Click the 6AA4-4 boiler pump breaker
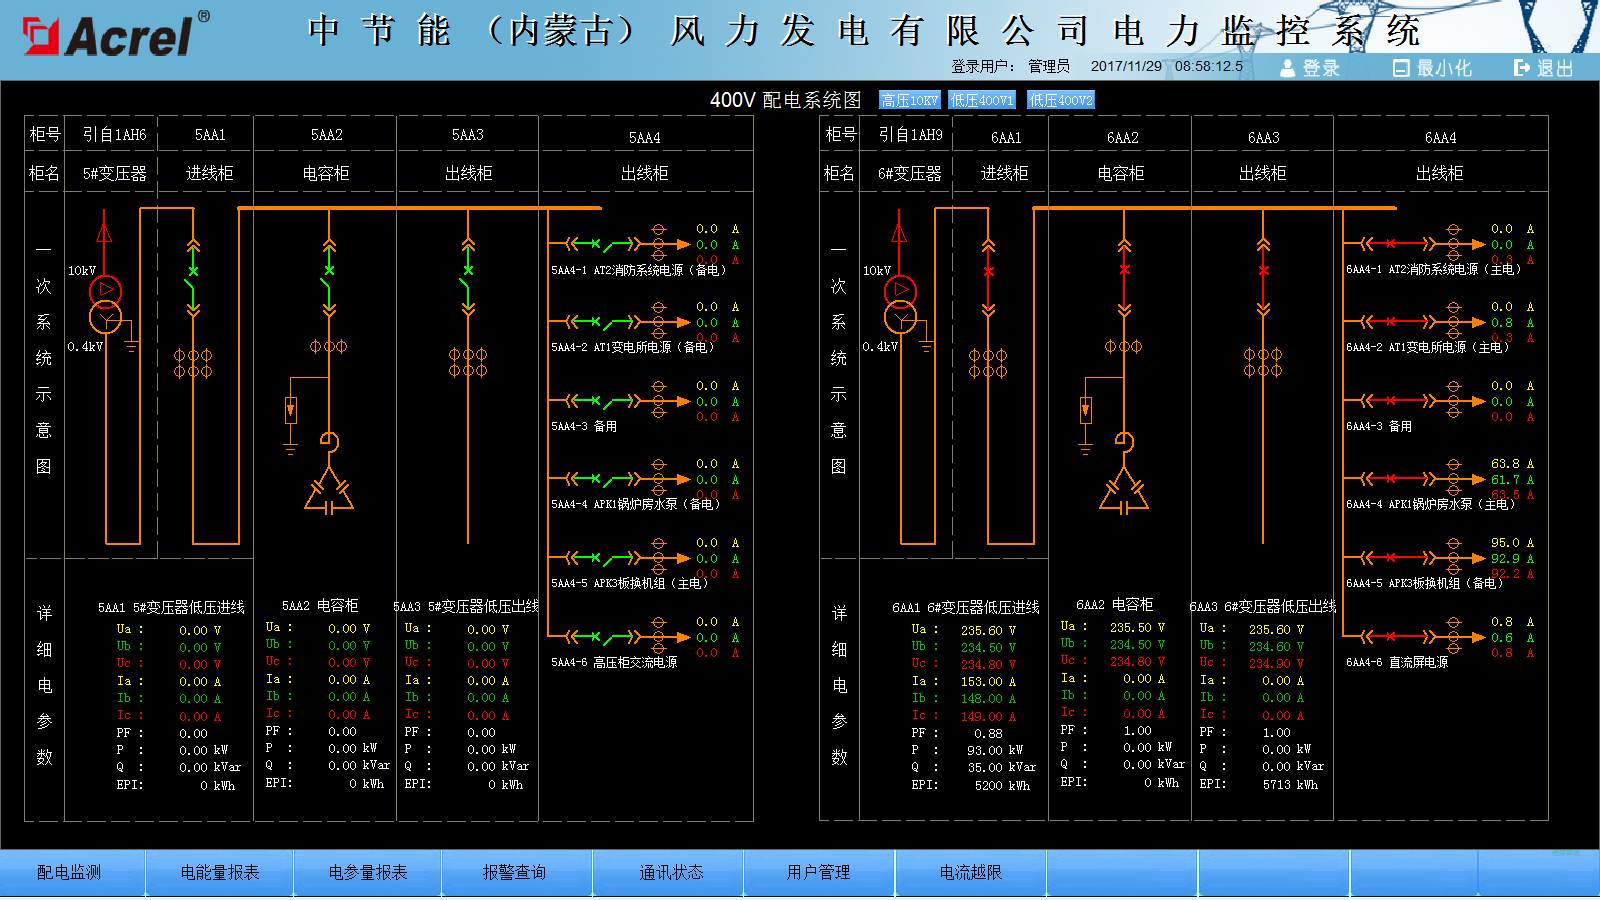Viewport: 1600px width, 900px height. (x=1397, y=479)
